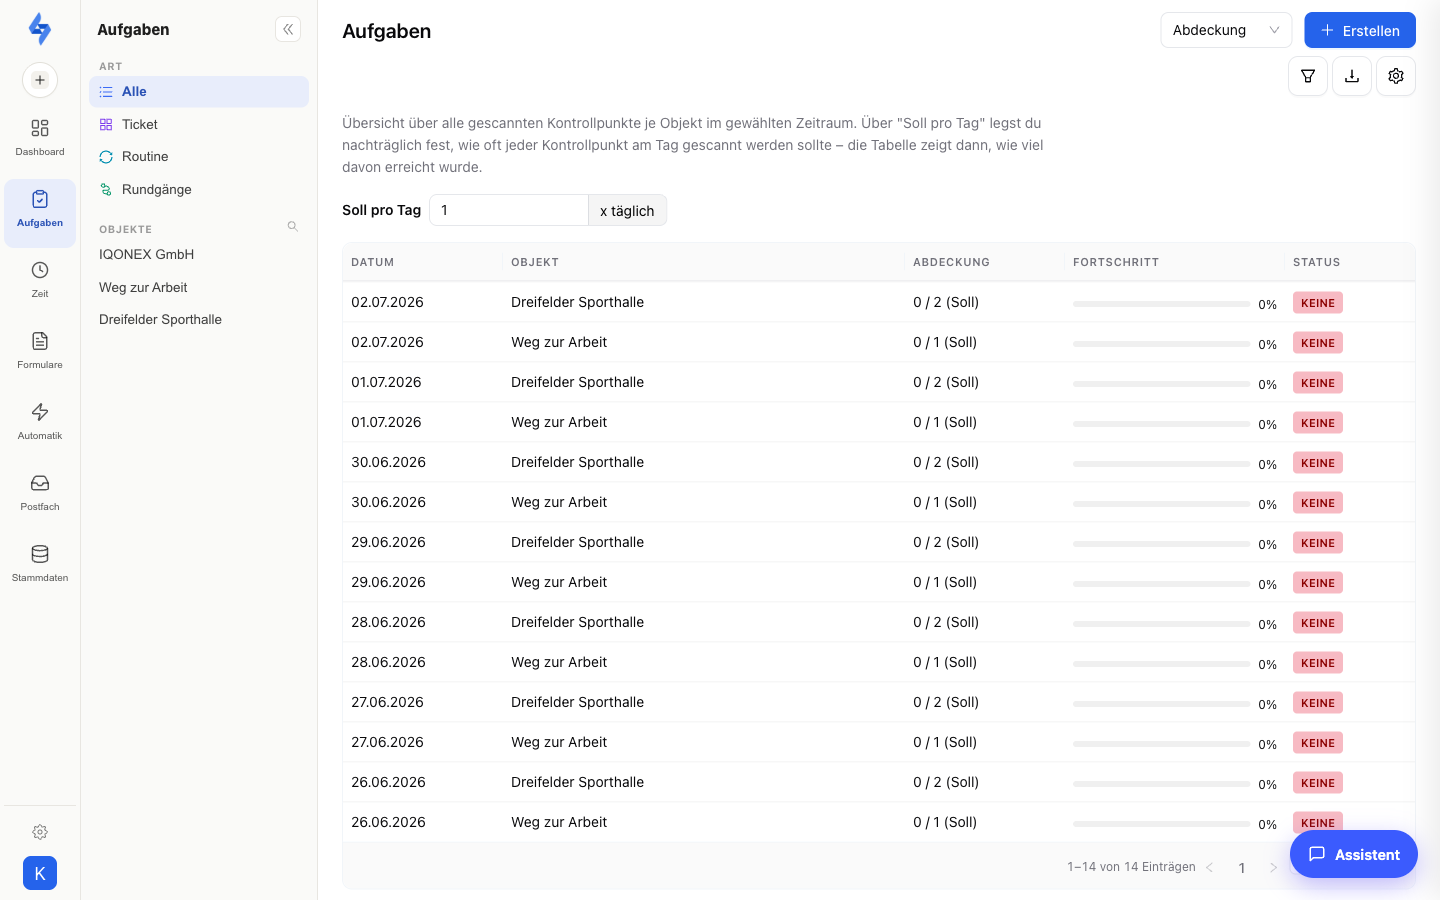Screen dimensions: 1440x900
Task: Click Dreifelder Sporthalle in 29.06.2026 row
Action: click(x=577, y=542)
